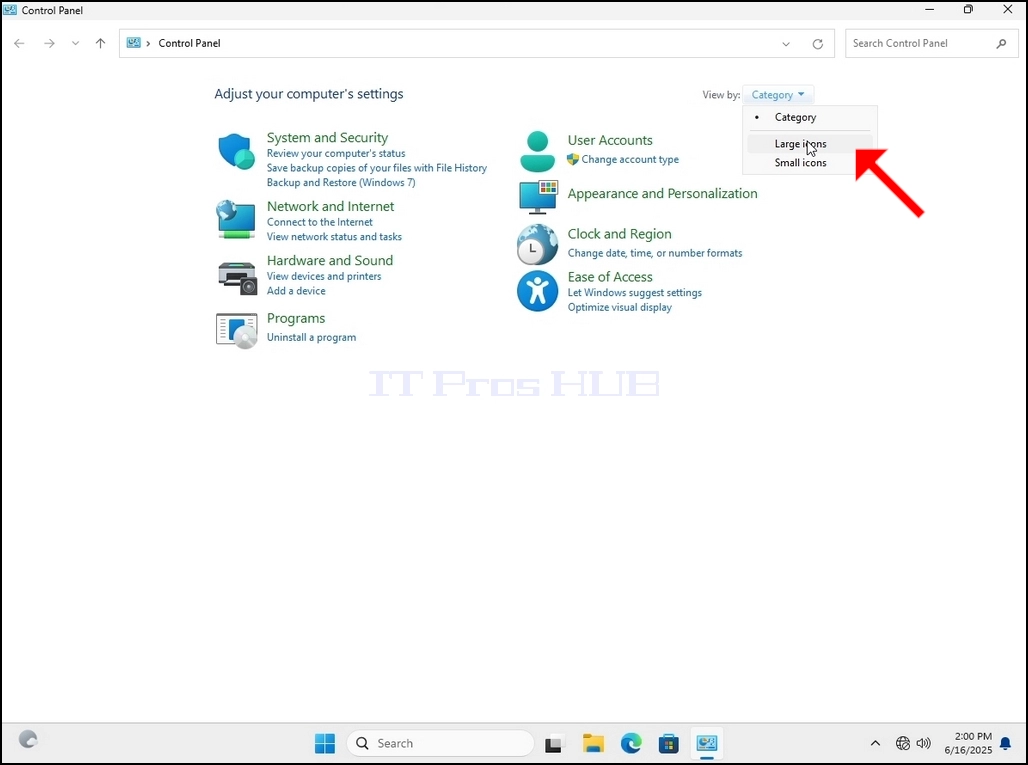The width and height of the screenshot is (1028, 765).
Task: Open Task View in taskbar
Action: (554, 744)
